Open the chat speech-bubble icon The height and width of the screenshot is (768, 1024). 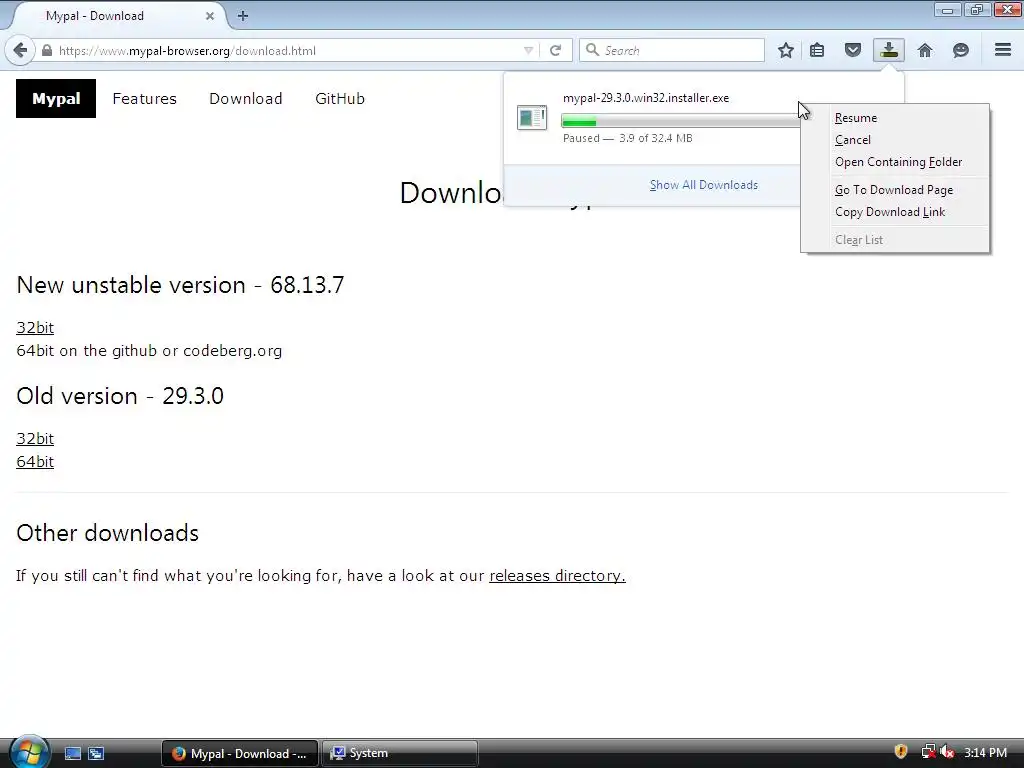click(960, 50)
